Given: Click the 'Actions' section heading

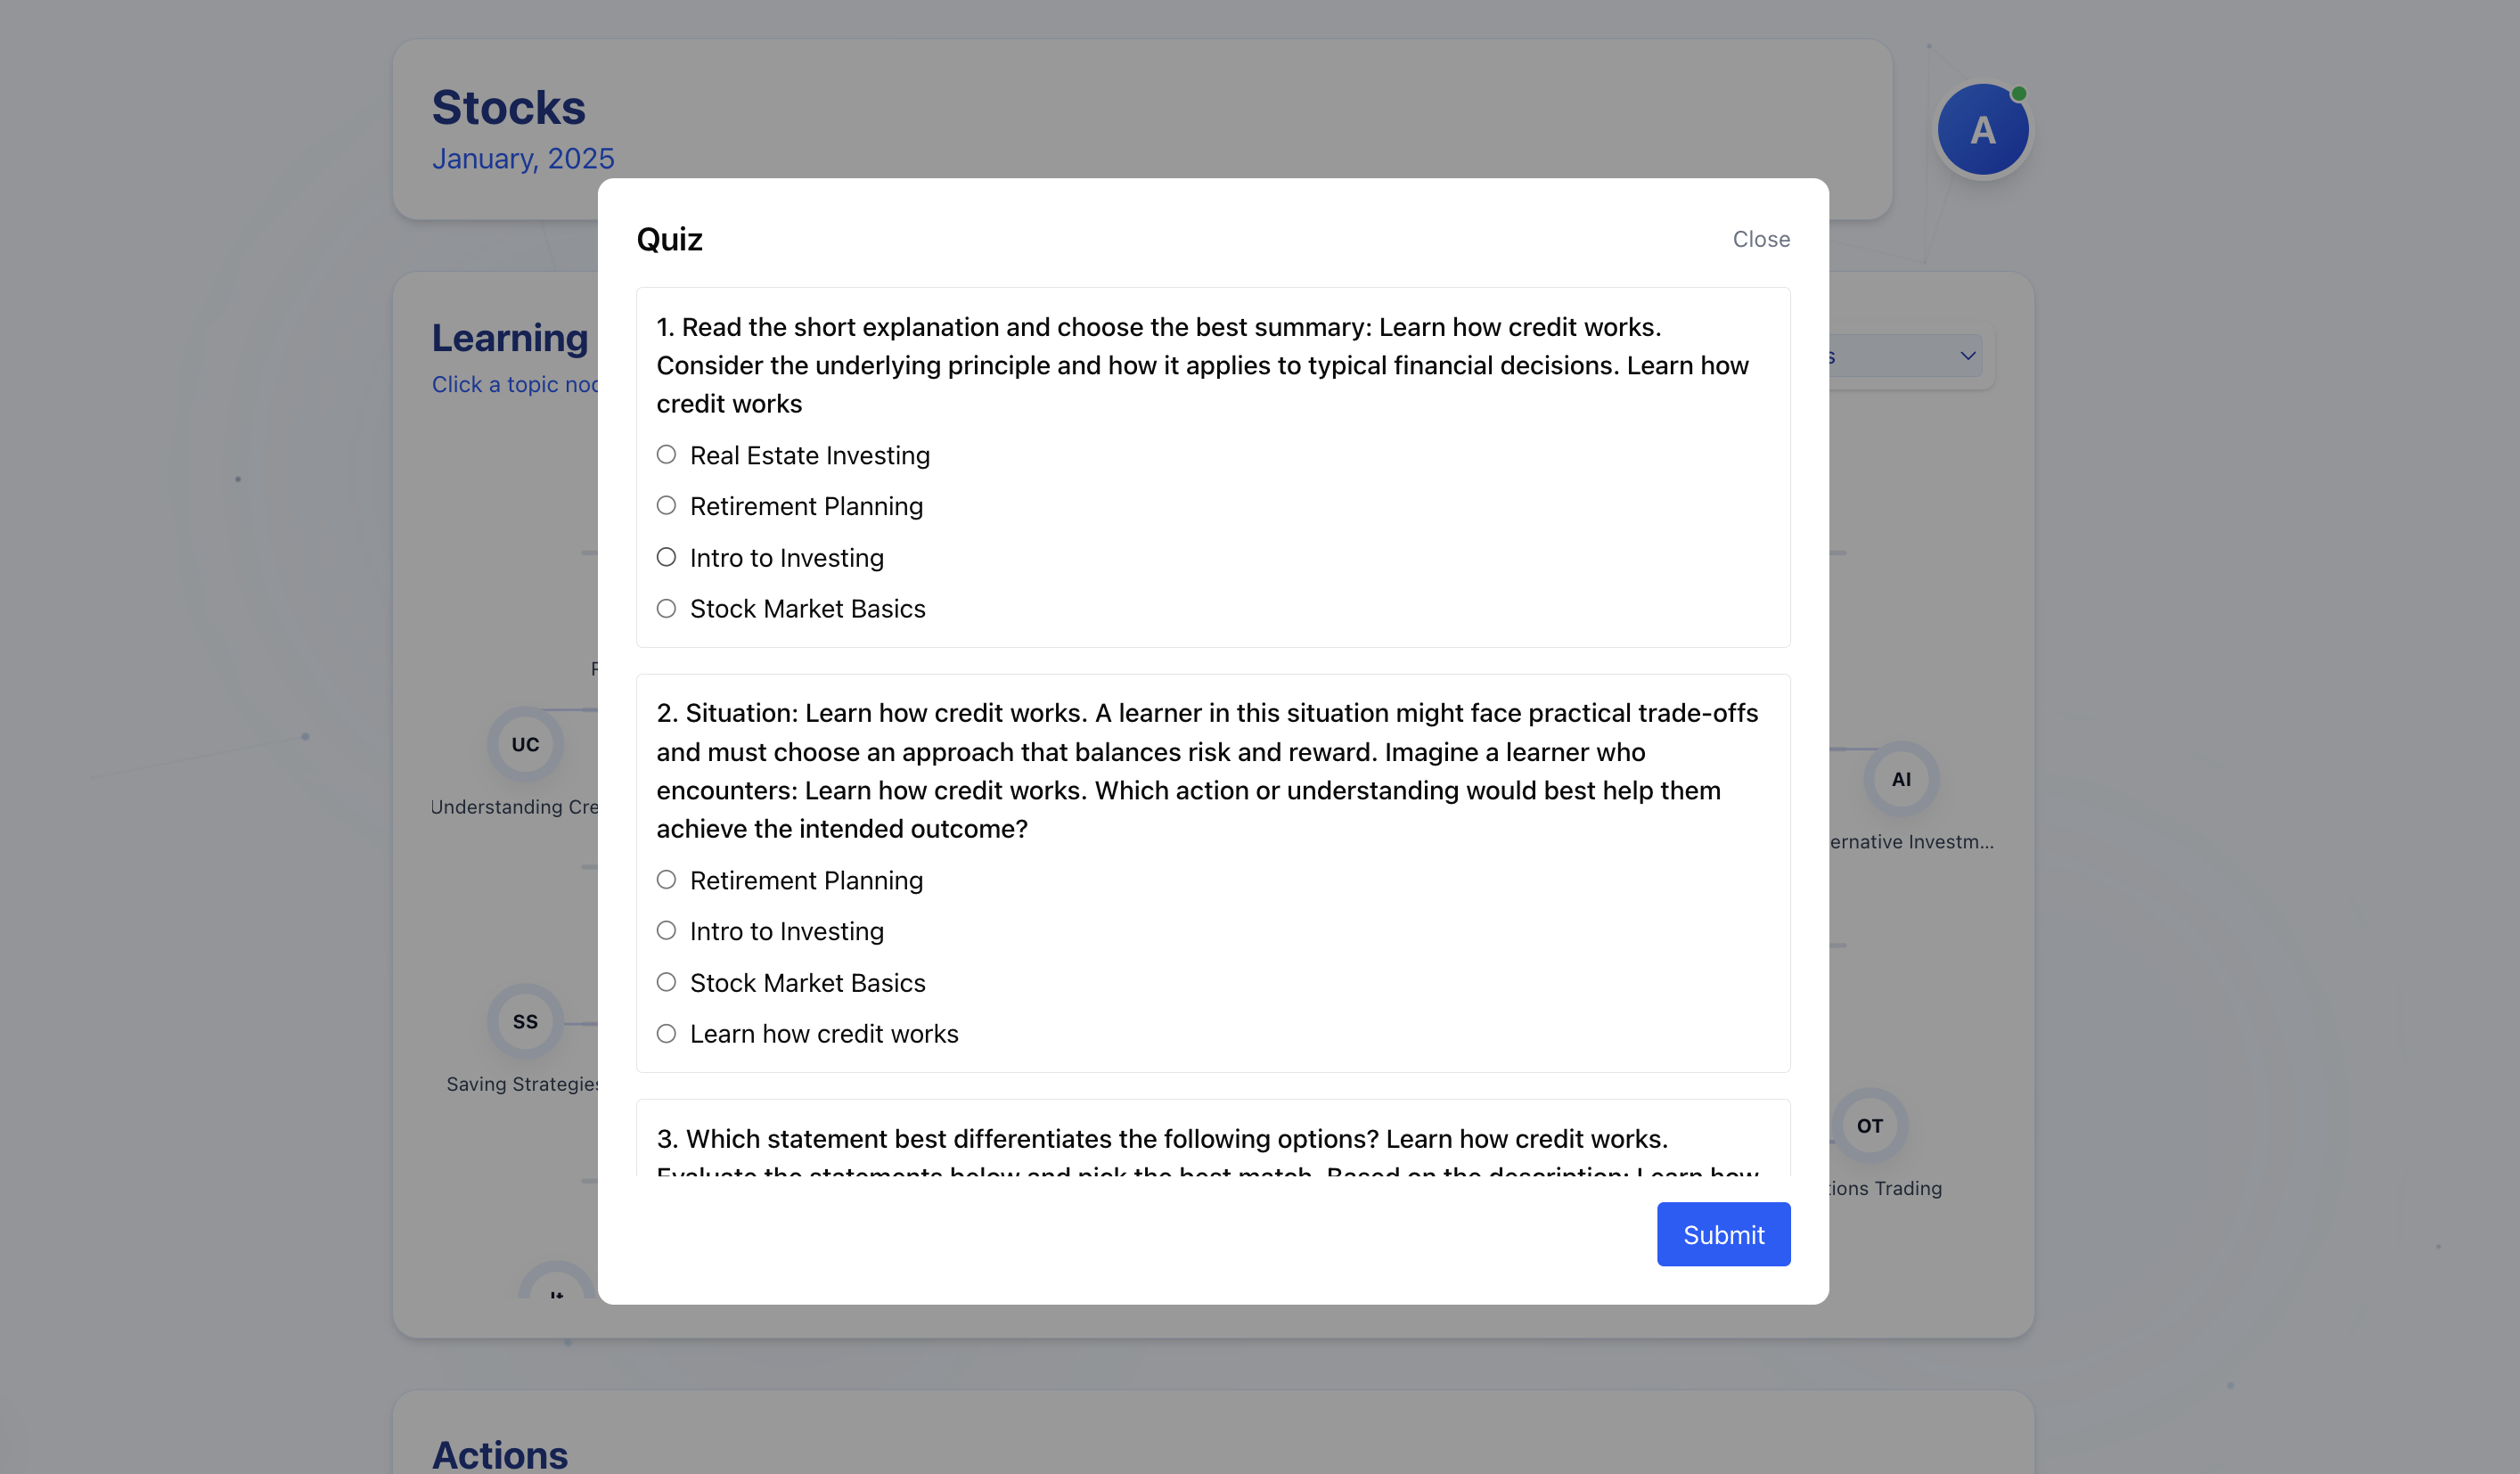Looking at the screenshot, I should point(499,1454).
